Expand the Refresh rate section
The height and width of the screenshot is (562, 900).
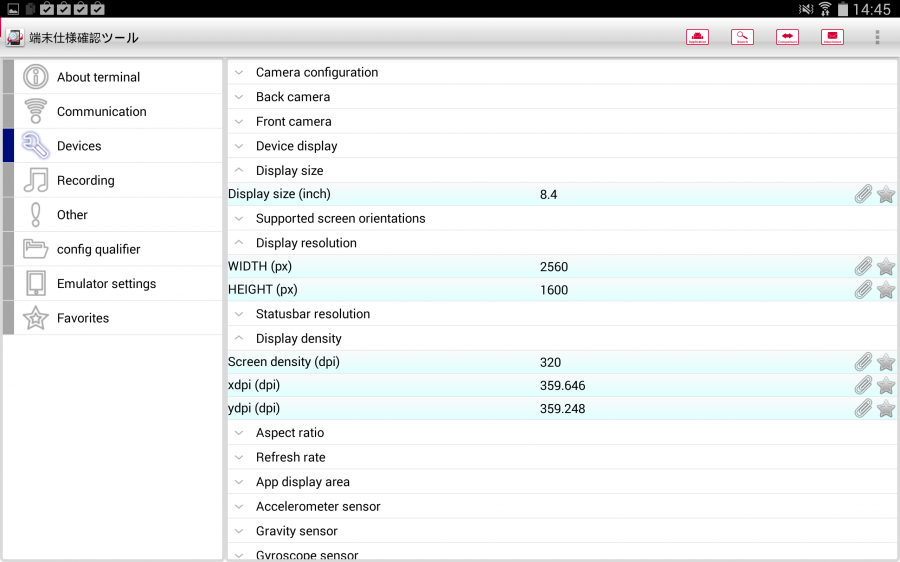click(x=290, y=457)
